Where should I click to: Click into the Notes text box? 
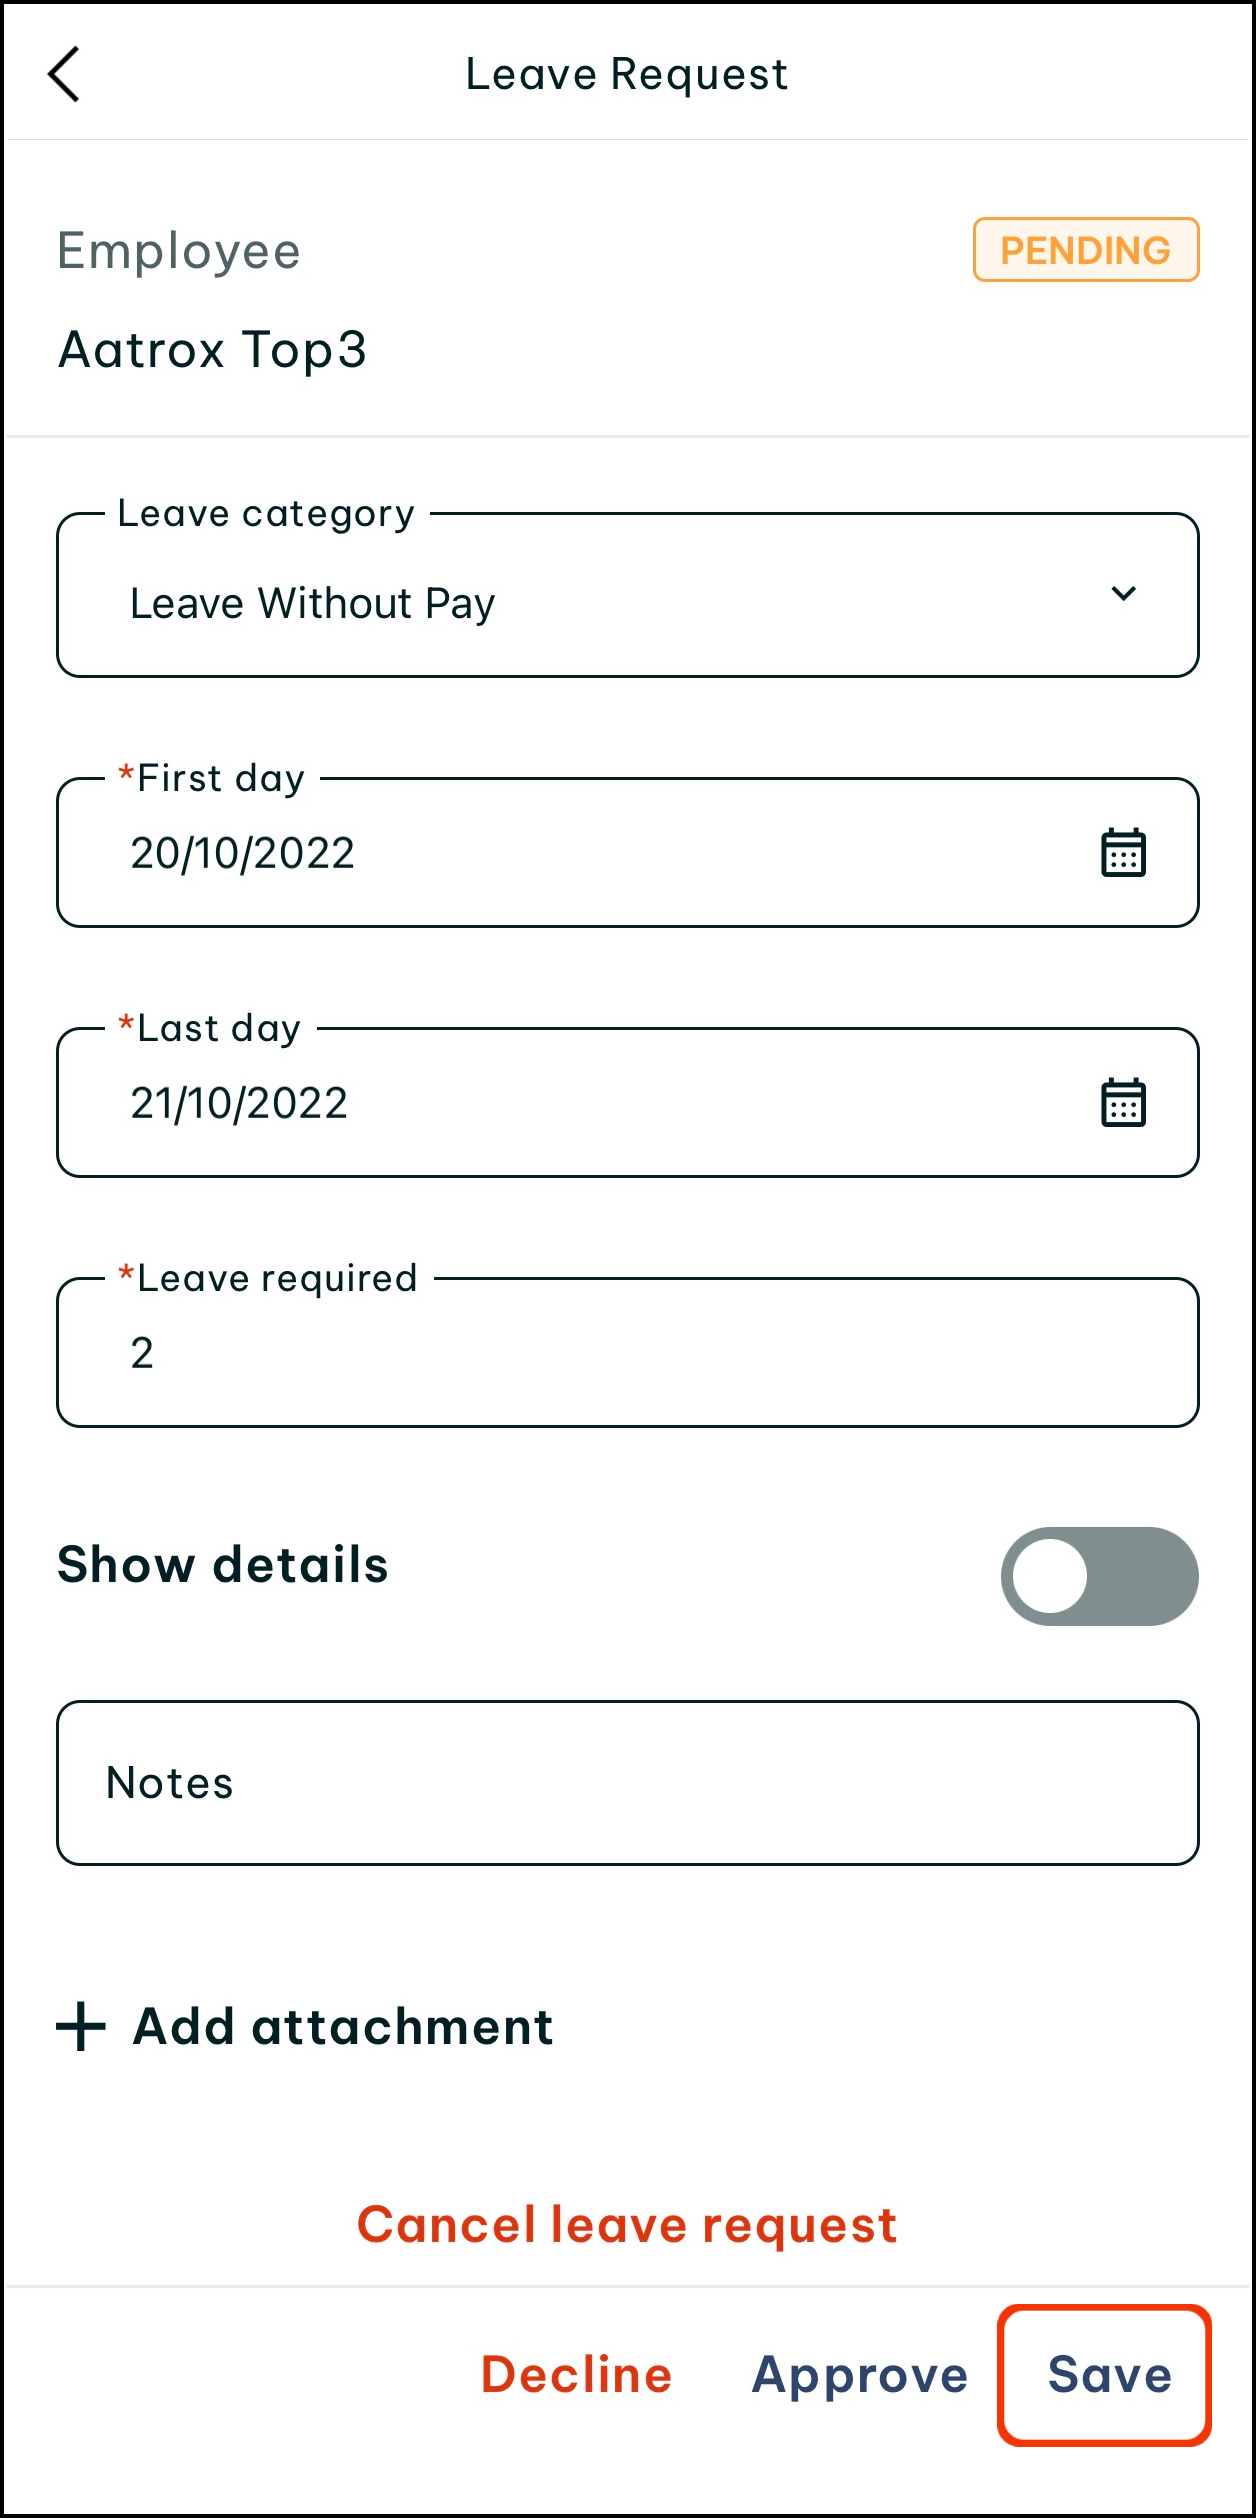627,1783
